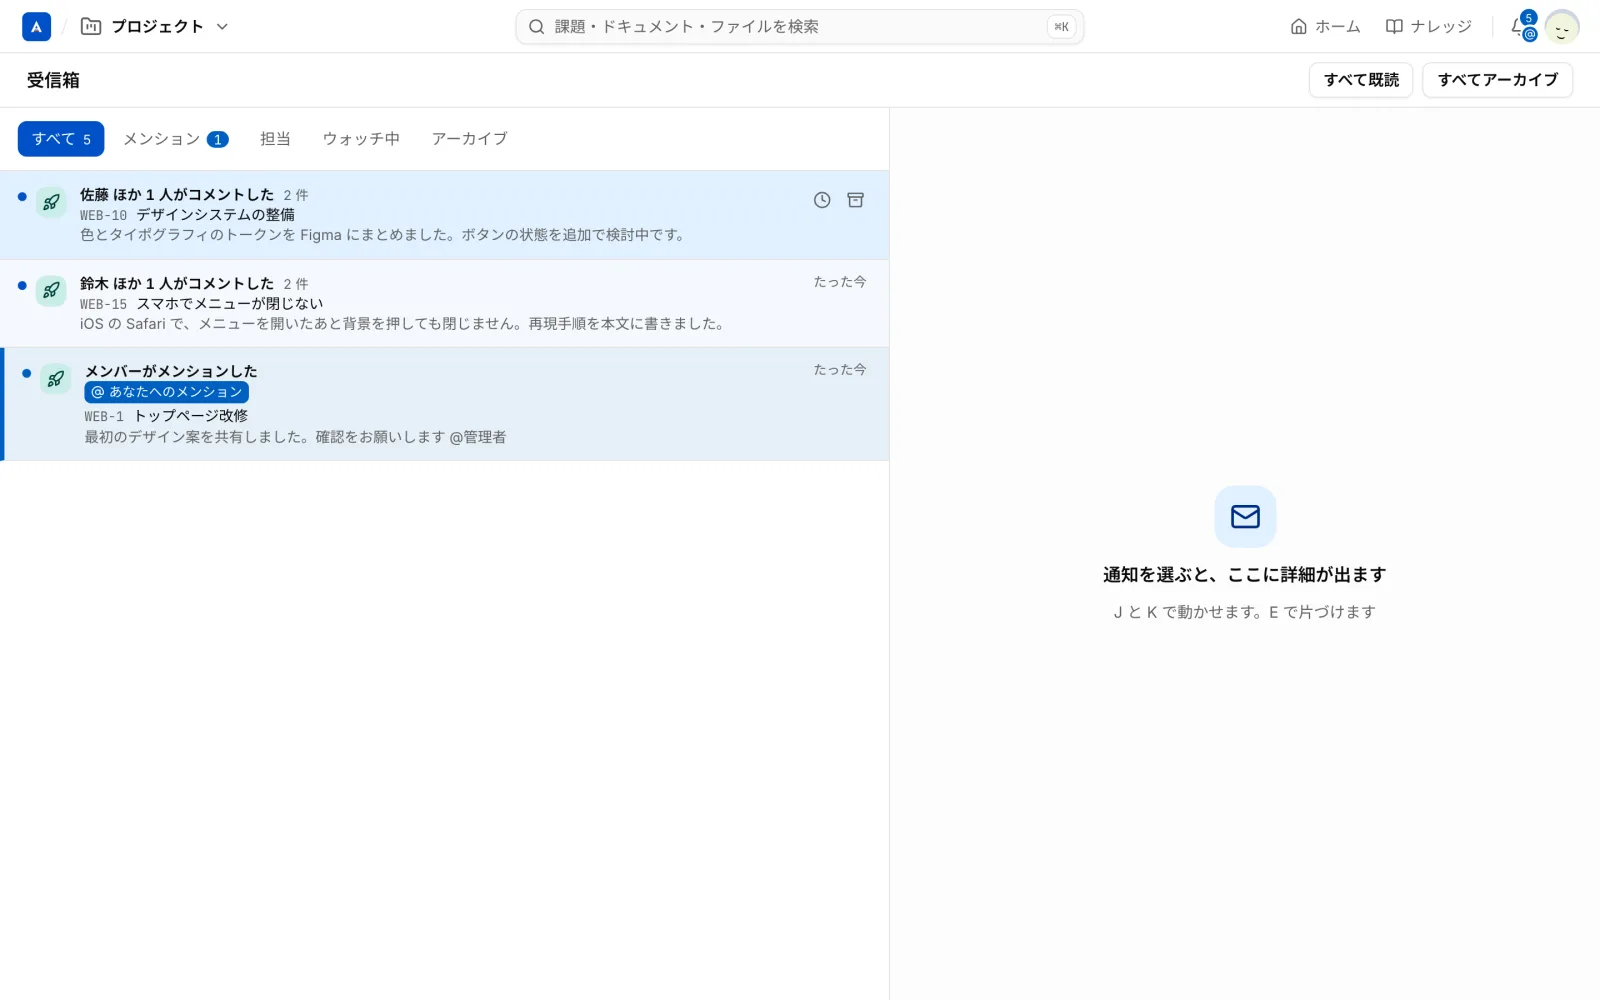
Task: Click the J と K keyboard shortcut hint
Action: coord(1245,612)
